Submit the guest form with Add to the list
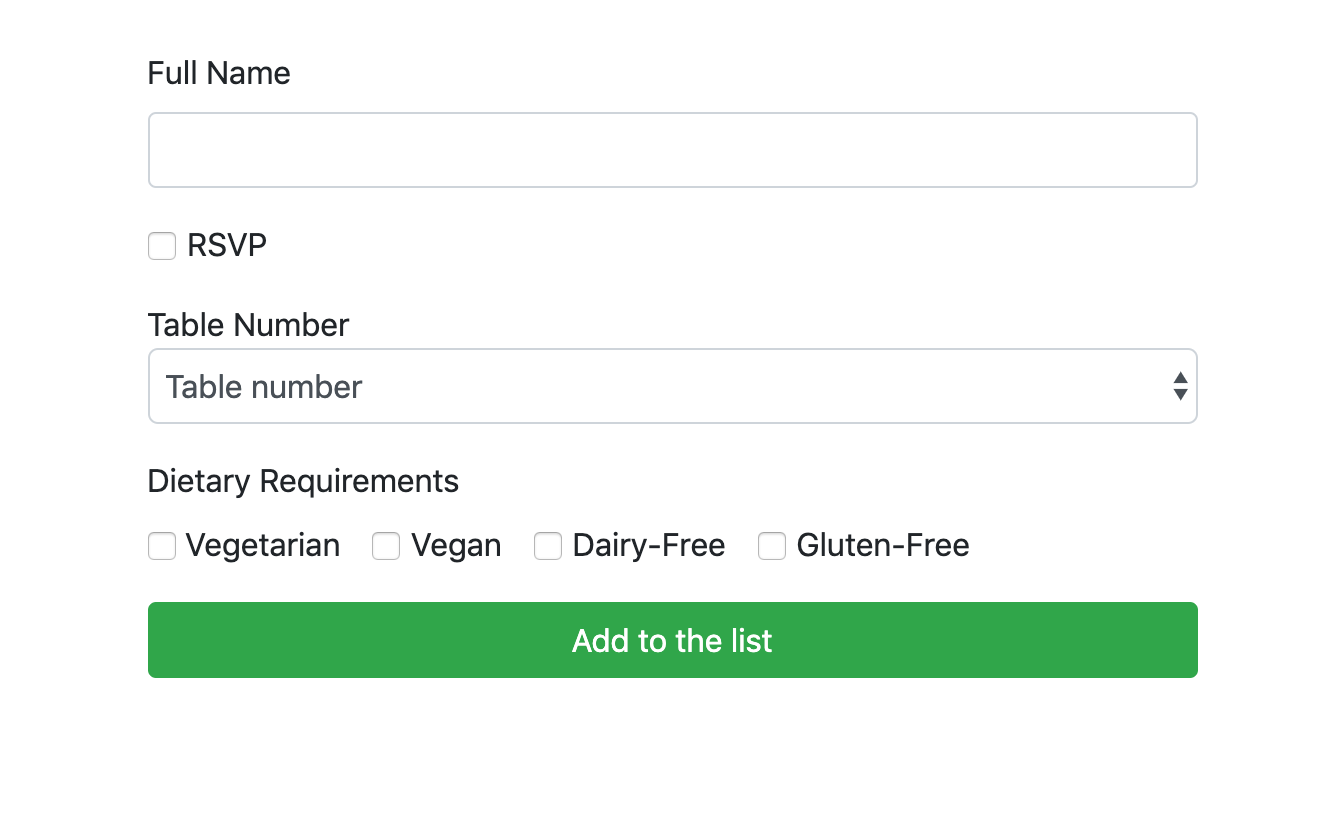1342x836 pixels. 672,640
